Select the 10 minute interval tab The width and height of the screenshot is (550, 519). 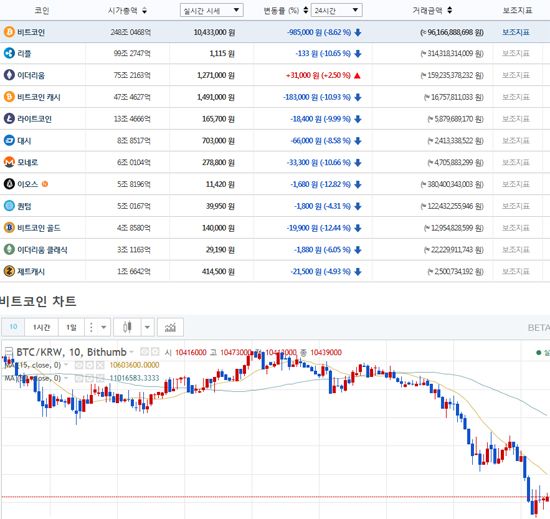click(x=13, y=327)
